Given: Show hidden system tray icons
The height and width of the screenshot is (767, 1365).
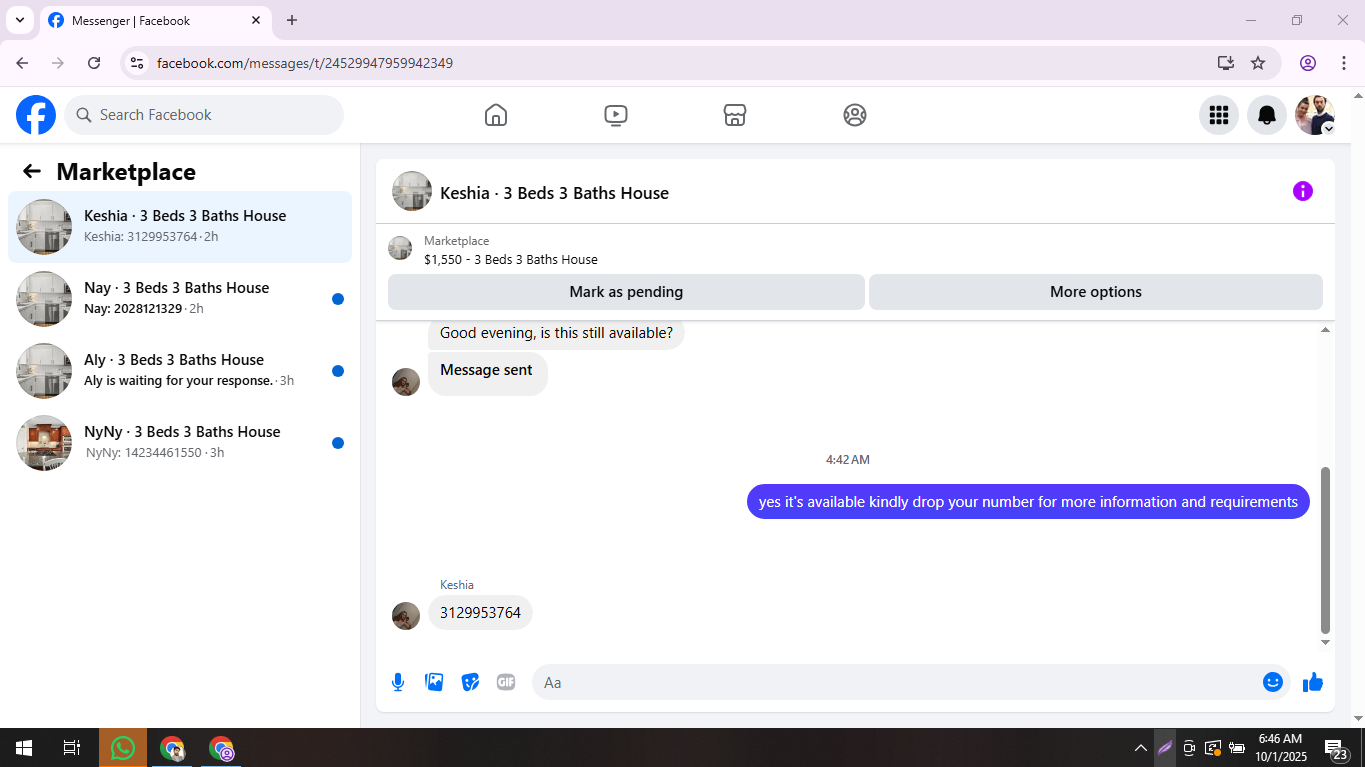Looking at the screenshot, I should click(x=1140, y=748).
